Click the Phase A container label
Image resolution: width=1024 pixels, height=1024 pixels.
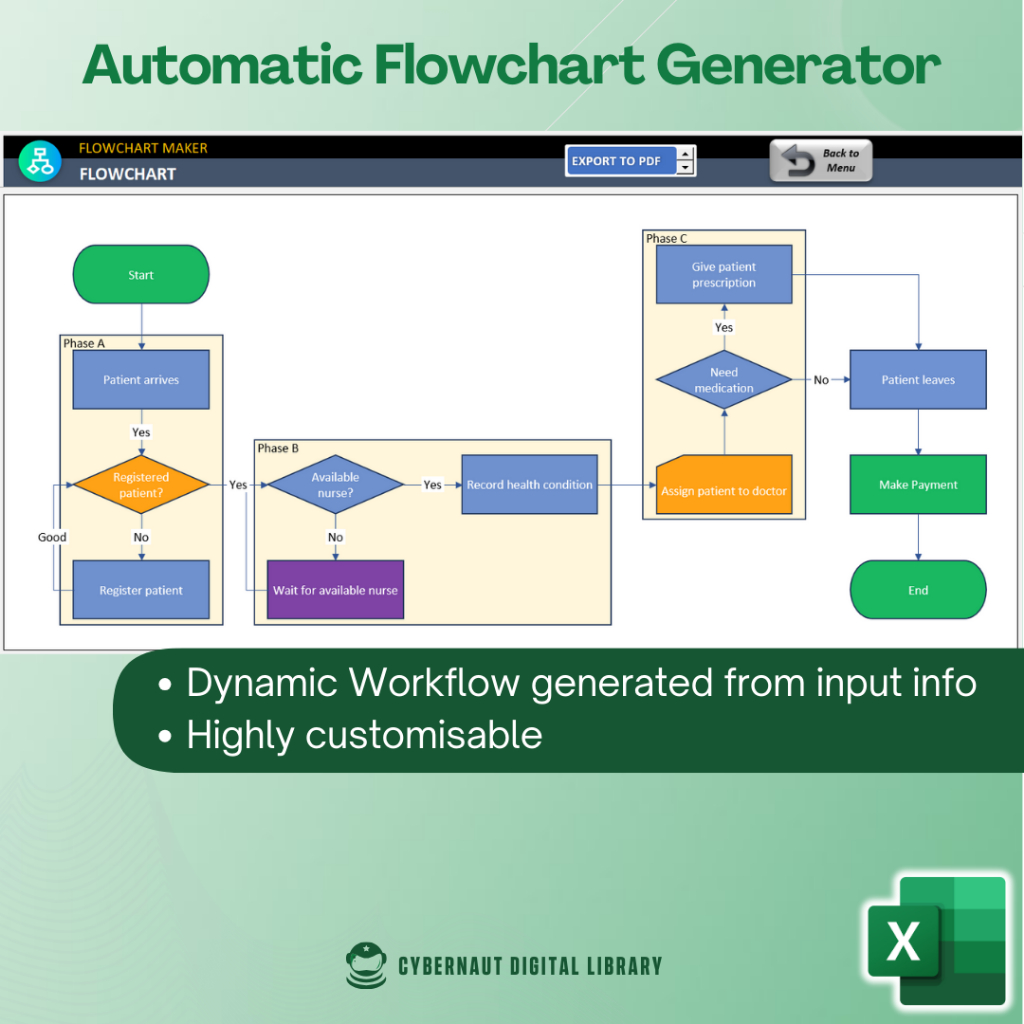84,344
